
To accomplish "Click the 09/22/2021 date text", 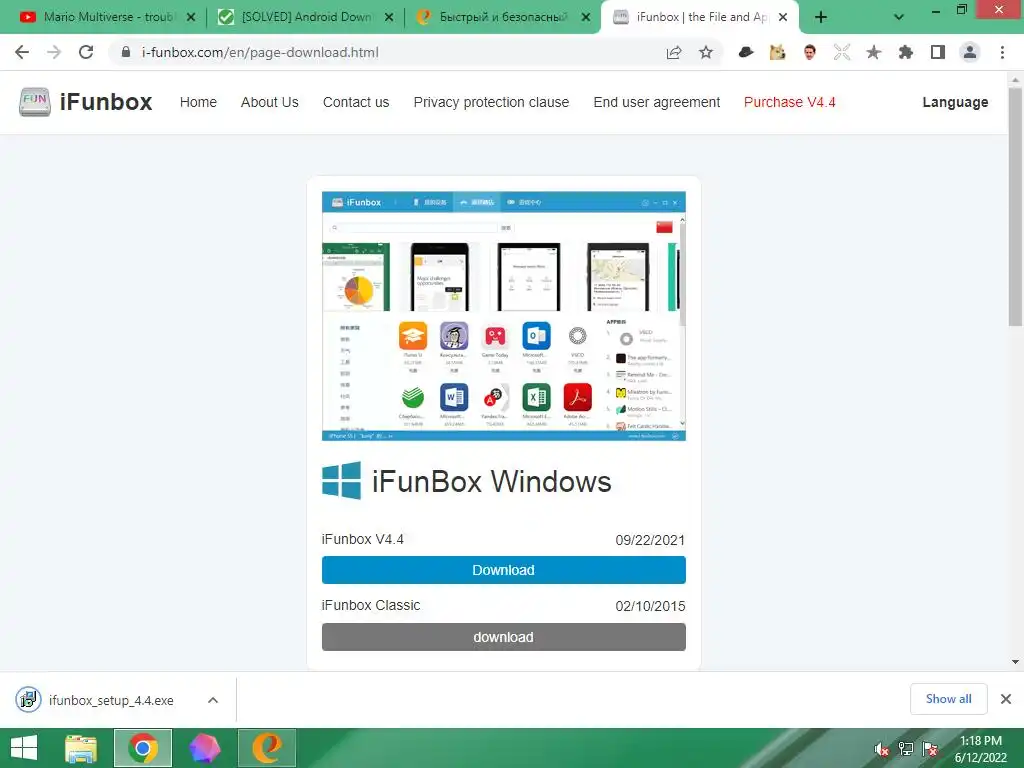I will (x=650, y=540).
